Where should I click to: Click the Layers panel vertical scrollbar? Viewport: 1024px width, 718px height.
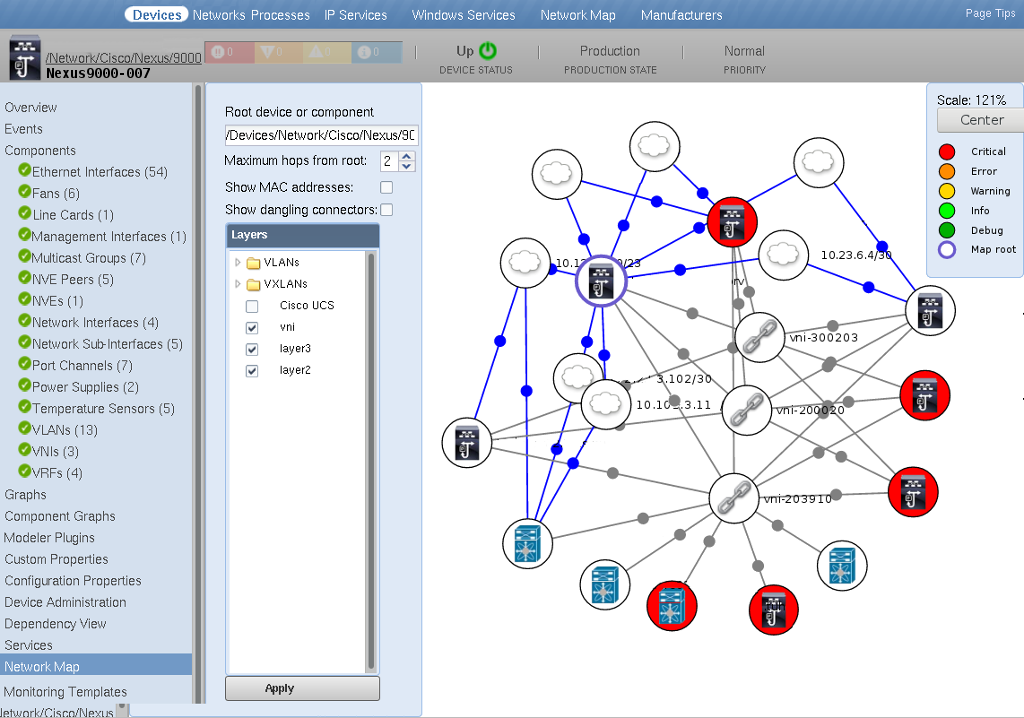click(372, 461)
